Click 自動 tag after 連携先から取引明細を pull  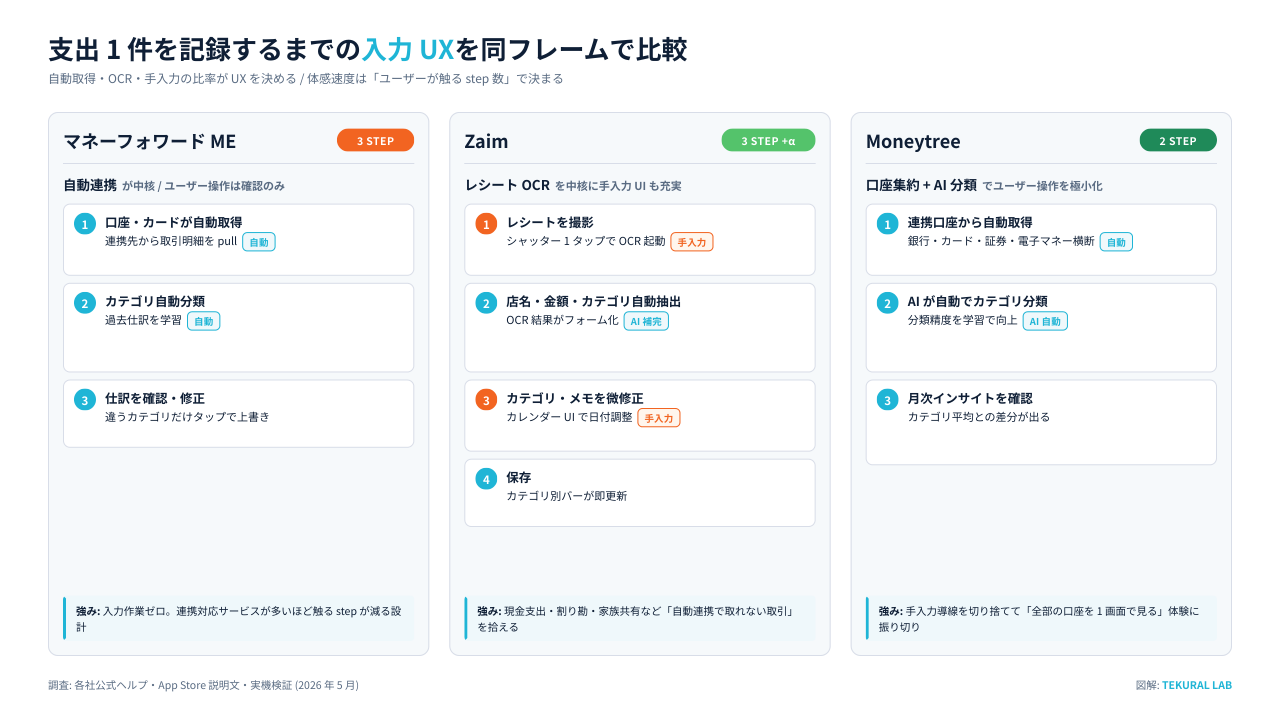click(x=259, y=242)
